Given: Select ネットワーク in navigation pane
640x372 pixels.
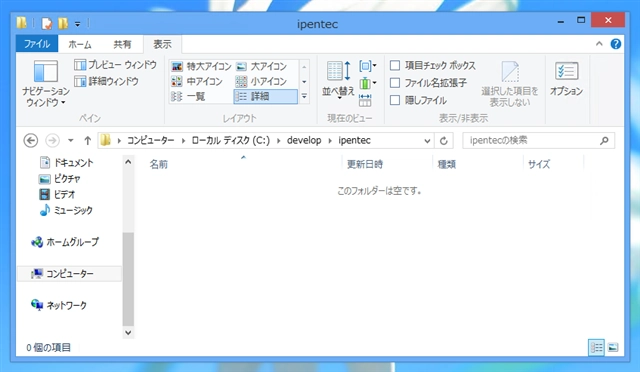Looking at the screenshot, I should coord(59,305).
